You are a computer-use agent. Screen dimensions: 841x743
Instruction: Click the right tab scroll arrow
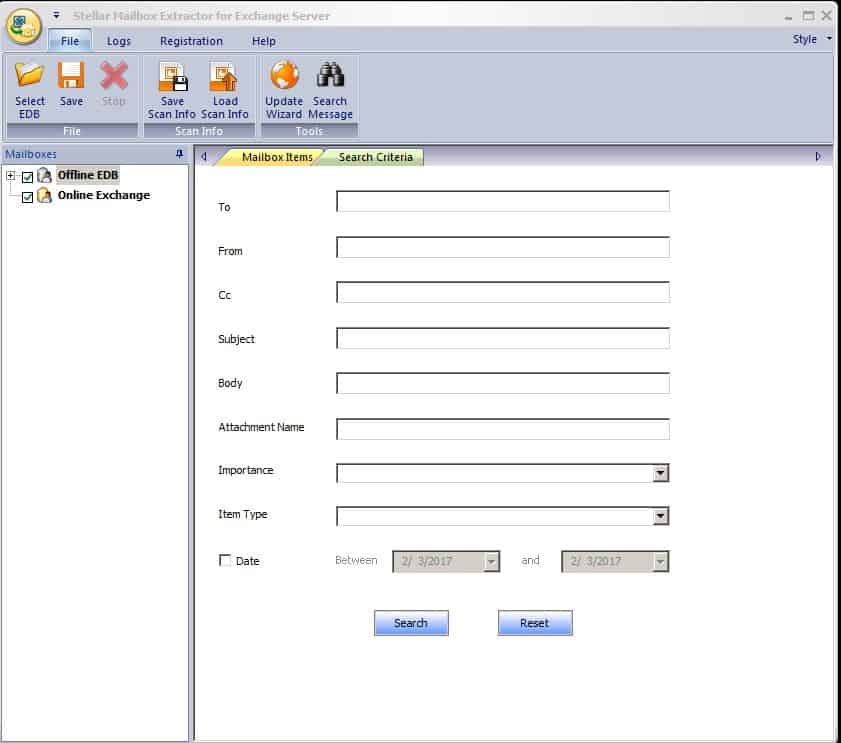(817, 156)
